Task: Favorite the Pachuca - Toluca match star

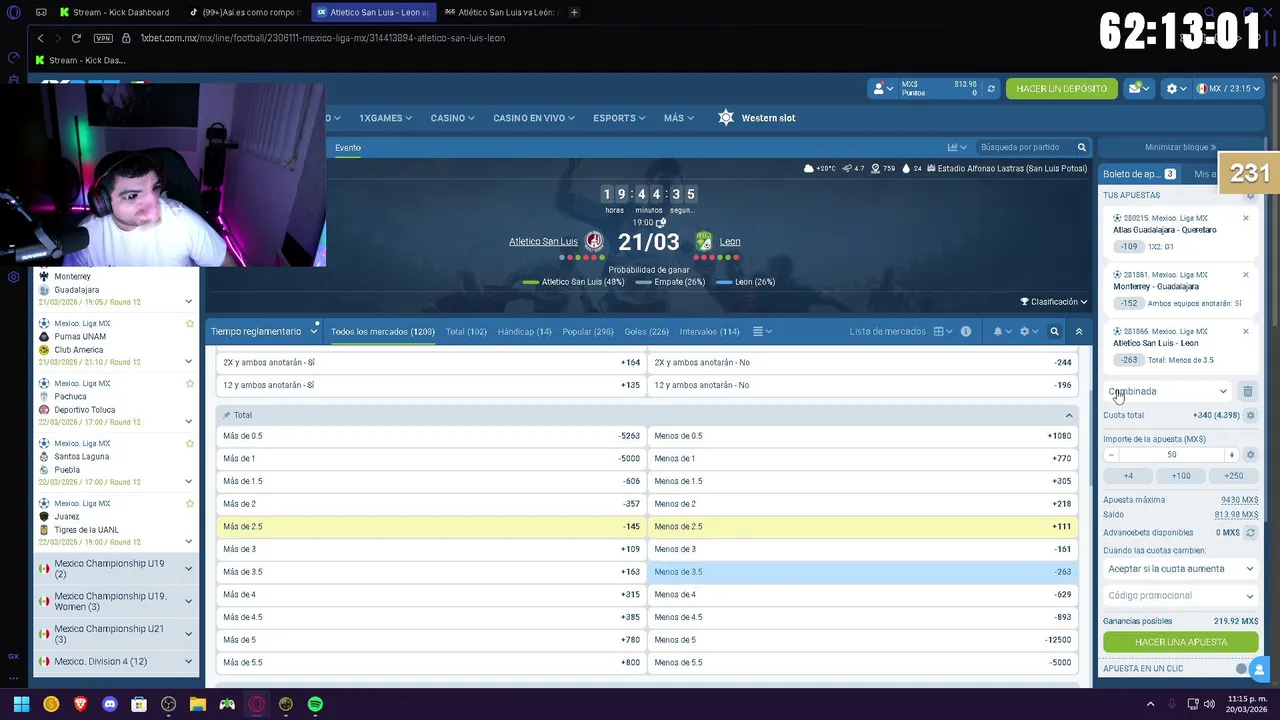Action: coord(189,383)
